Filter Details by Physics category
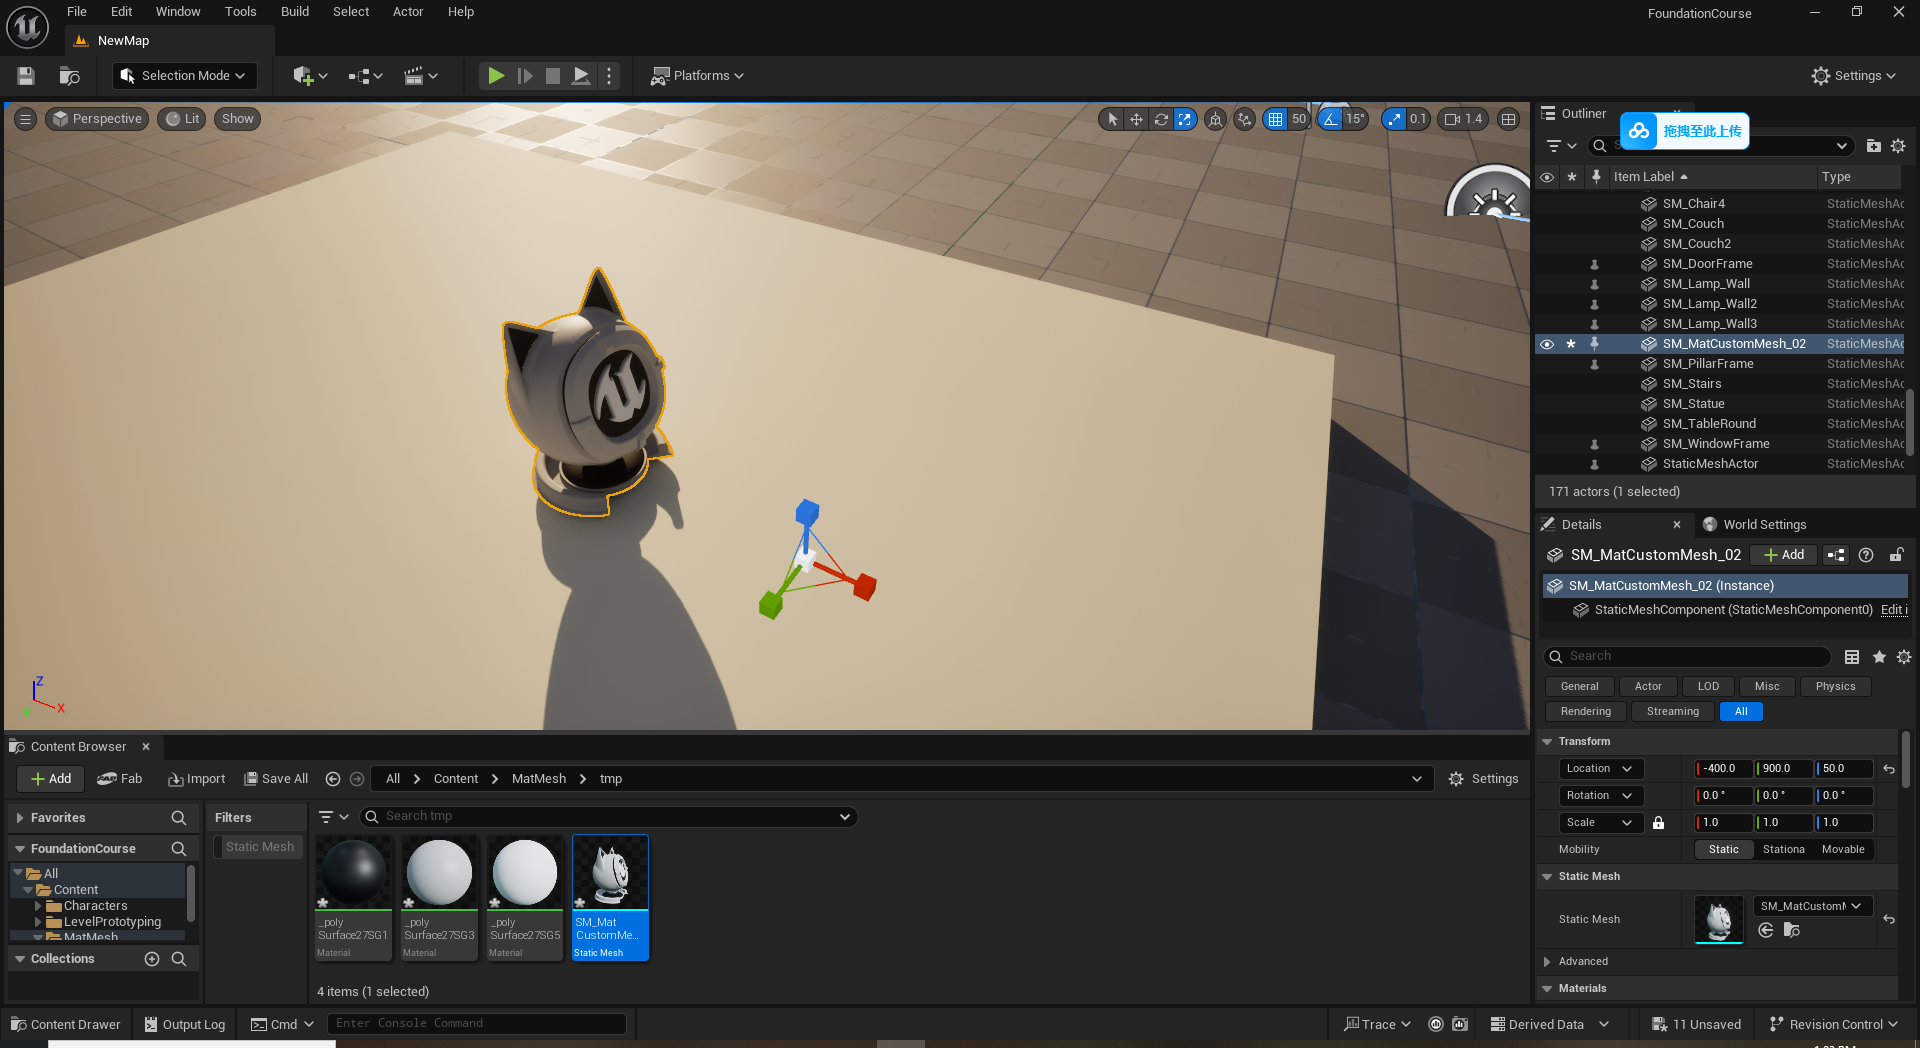This screenshot has width=1920, height=1048. (x=1835, y=687)
